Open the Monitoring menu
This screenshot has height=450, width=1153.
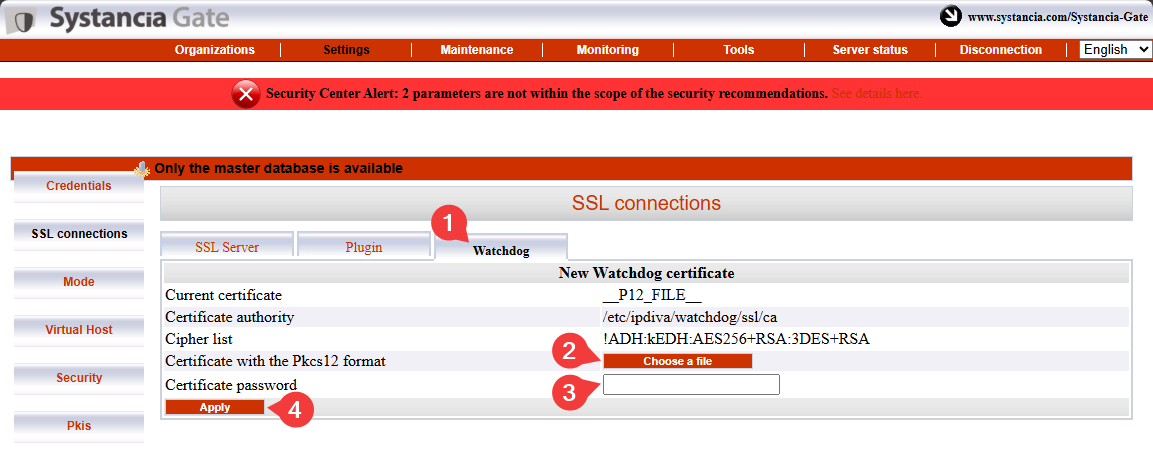607,50
